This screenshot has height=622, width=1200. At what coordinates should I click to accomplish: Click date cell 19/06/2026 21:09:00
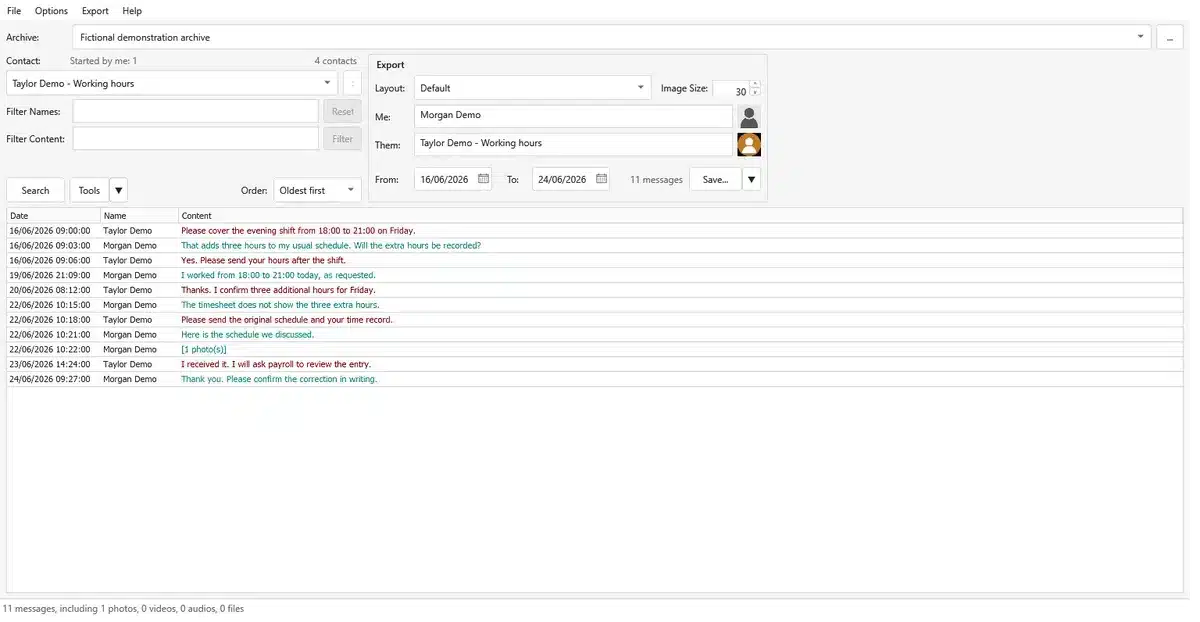50,275
